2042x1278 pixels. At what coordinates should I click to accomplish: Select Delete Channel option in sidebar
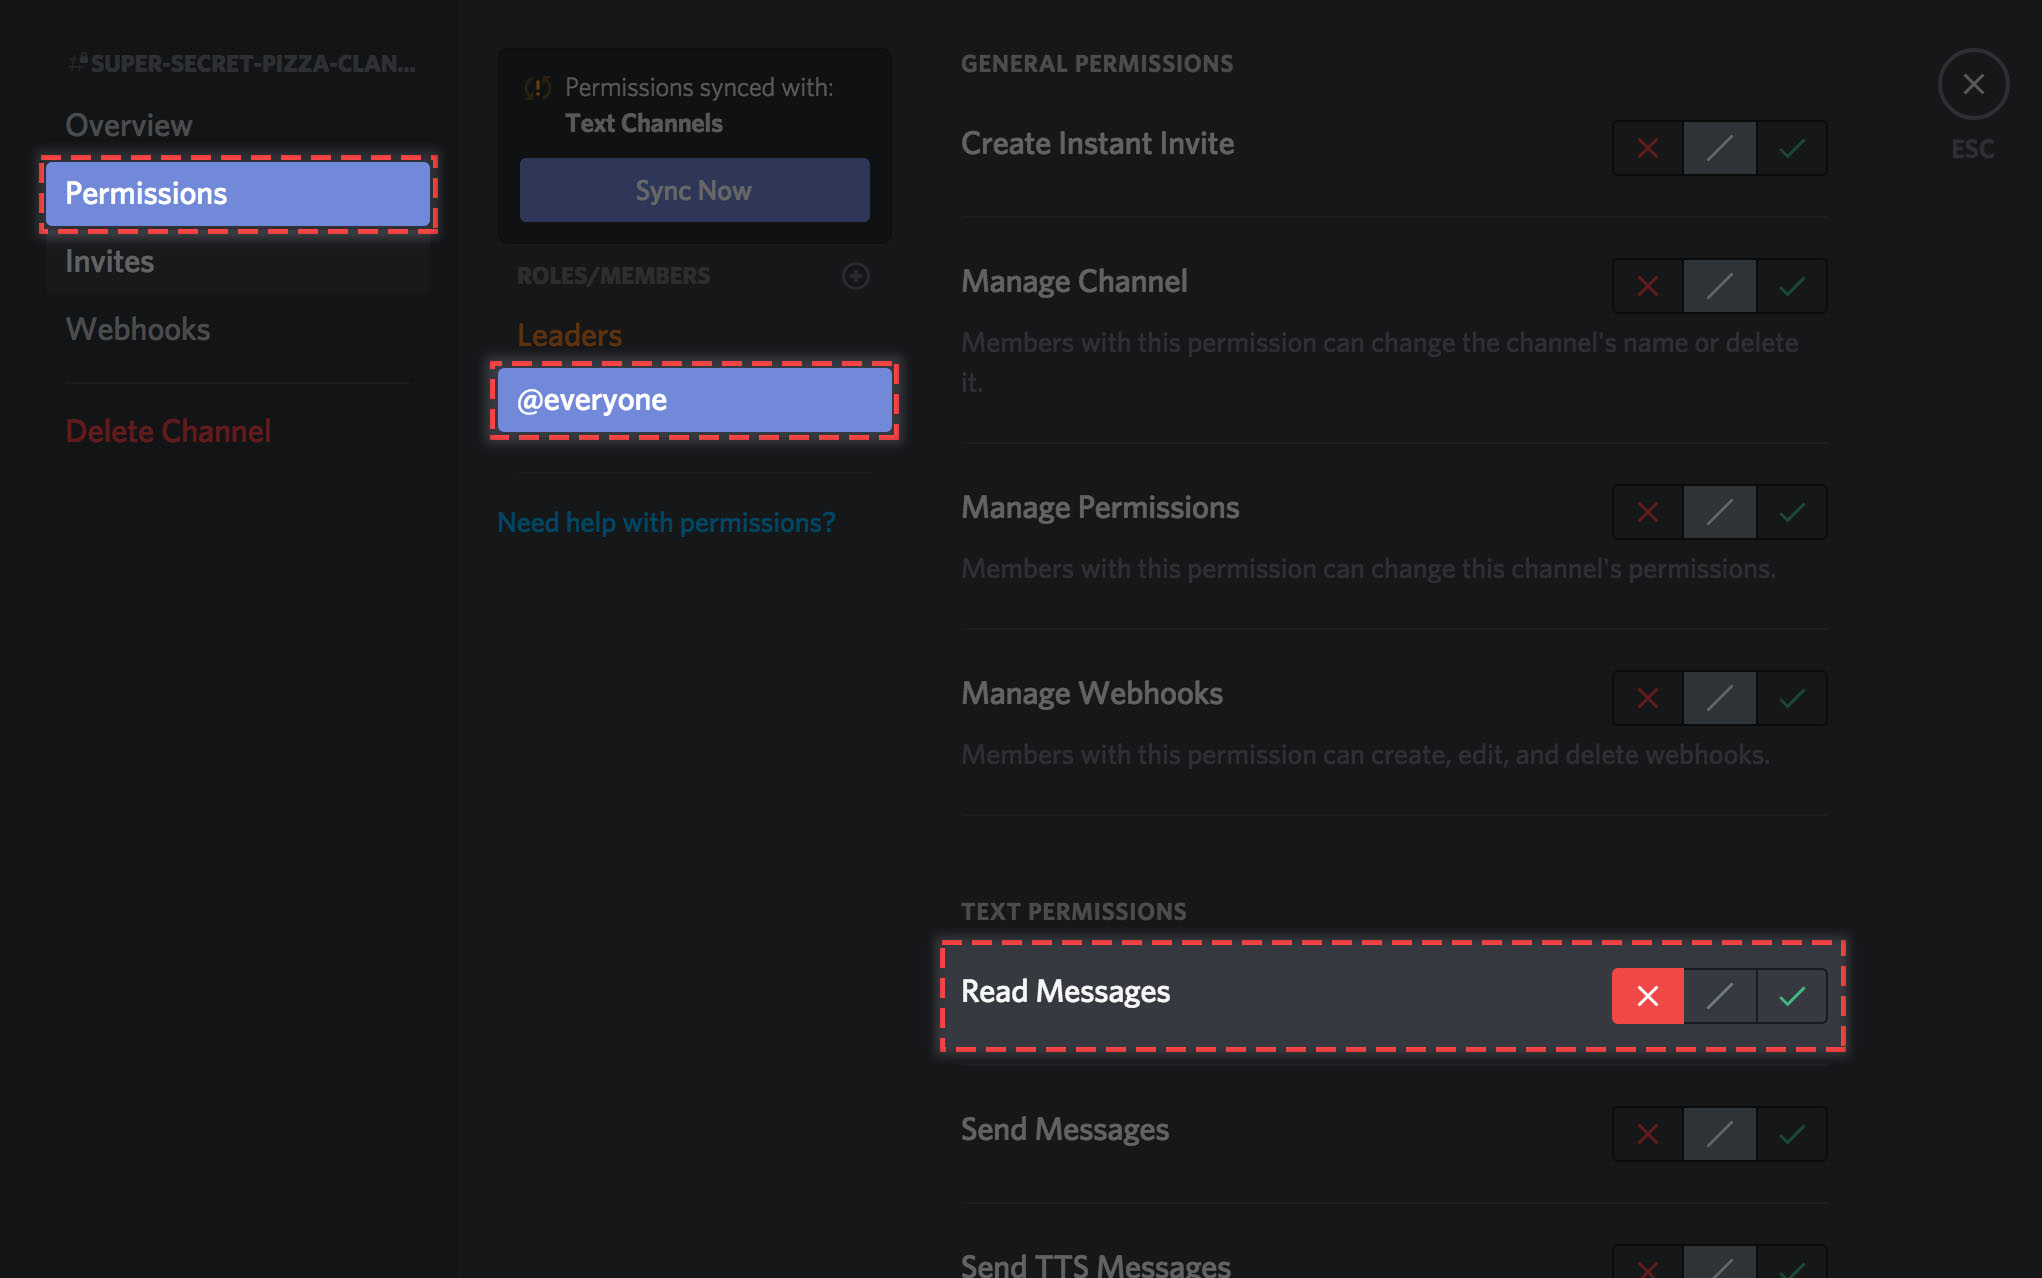166,430
